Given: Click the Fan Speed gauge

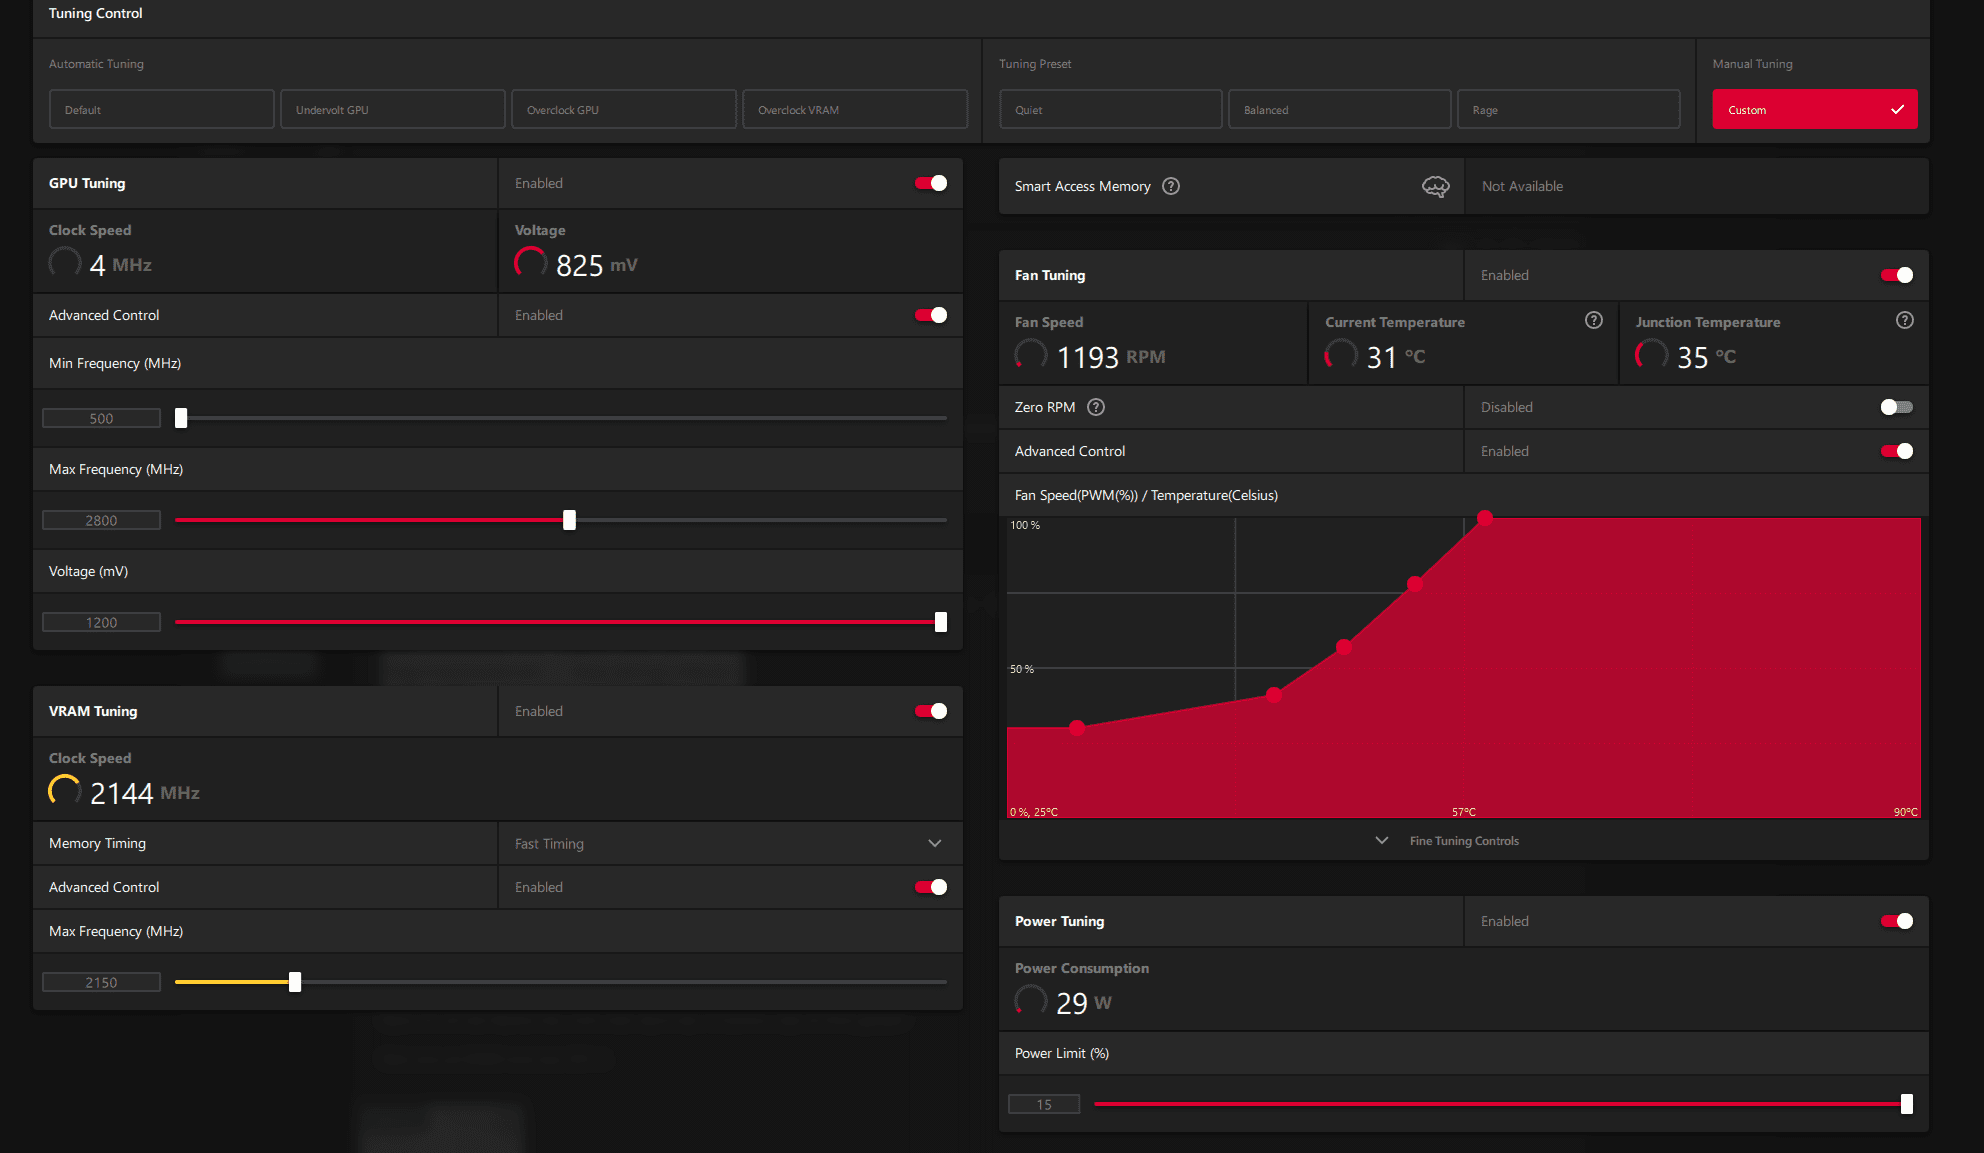Looking at the screenshot, I should 1031,356.
